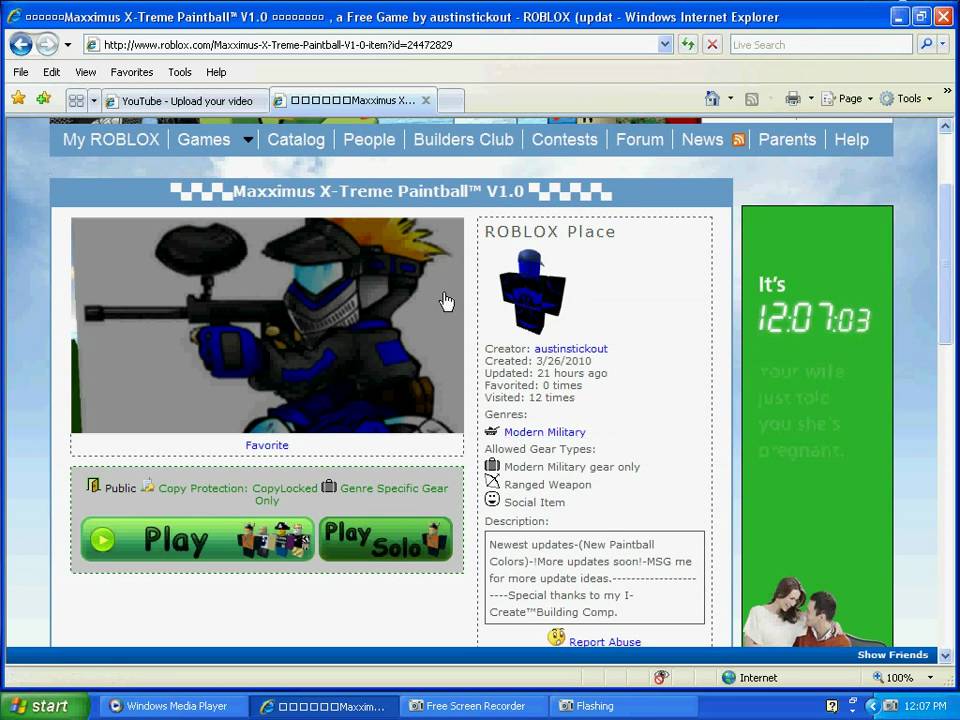Switch to YouTube - Upload your video tab
The width and height of the screenshot is (960, 720).
pos(186,101)
